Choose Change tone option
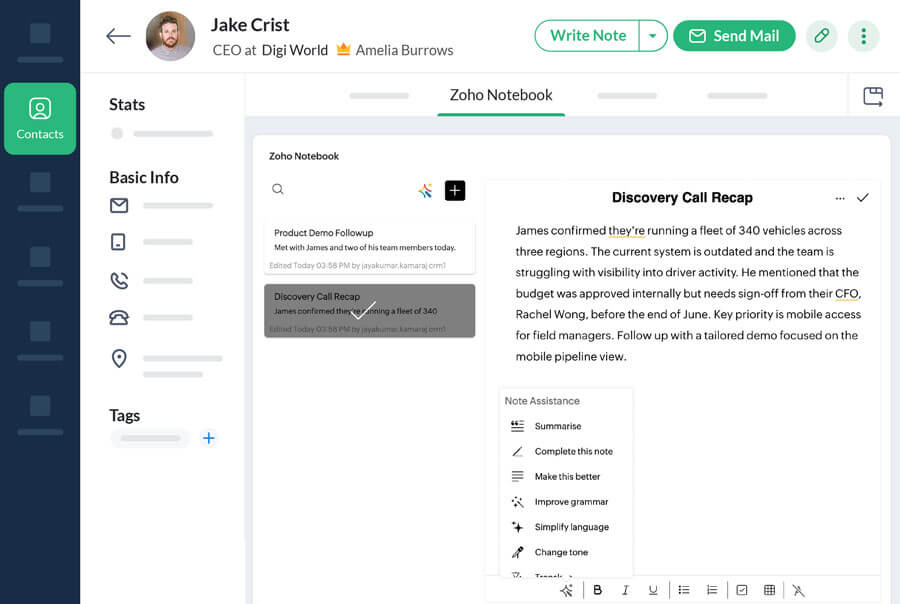Screen dimensions: 900x604 (x=565, y=552)
